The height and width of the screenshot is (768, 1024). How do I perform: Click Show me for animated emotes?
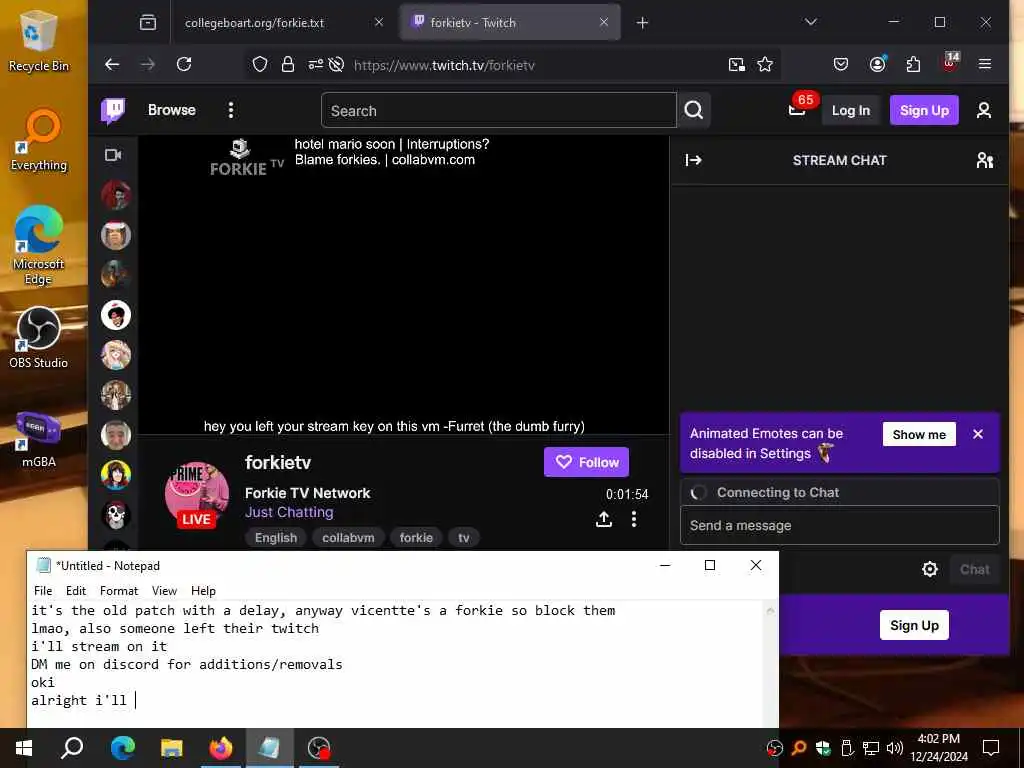919,434
